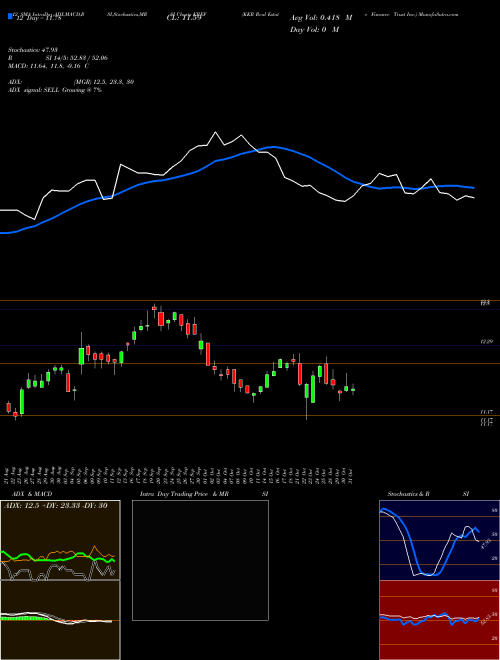Click the 12.29 price axis label

[x=486, y=342]
